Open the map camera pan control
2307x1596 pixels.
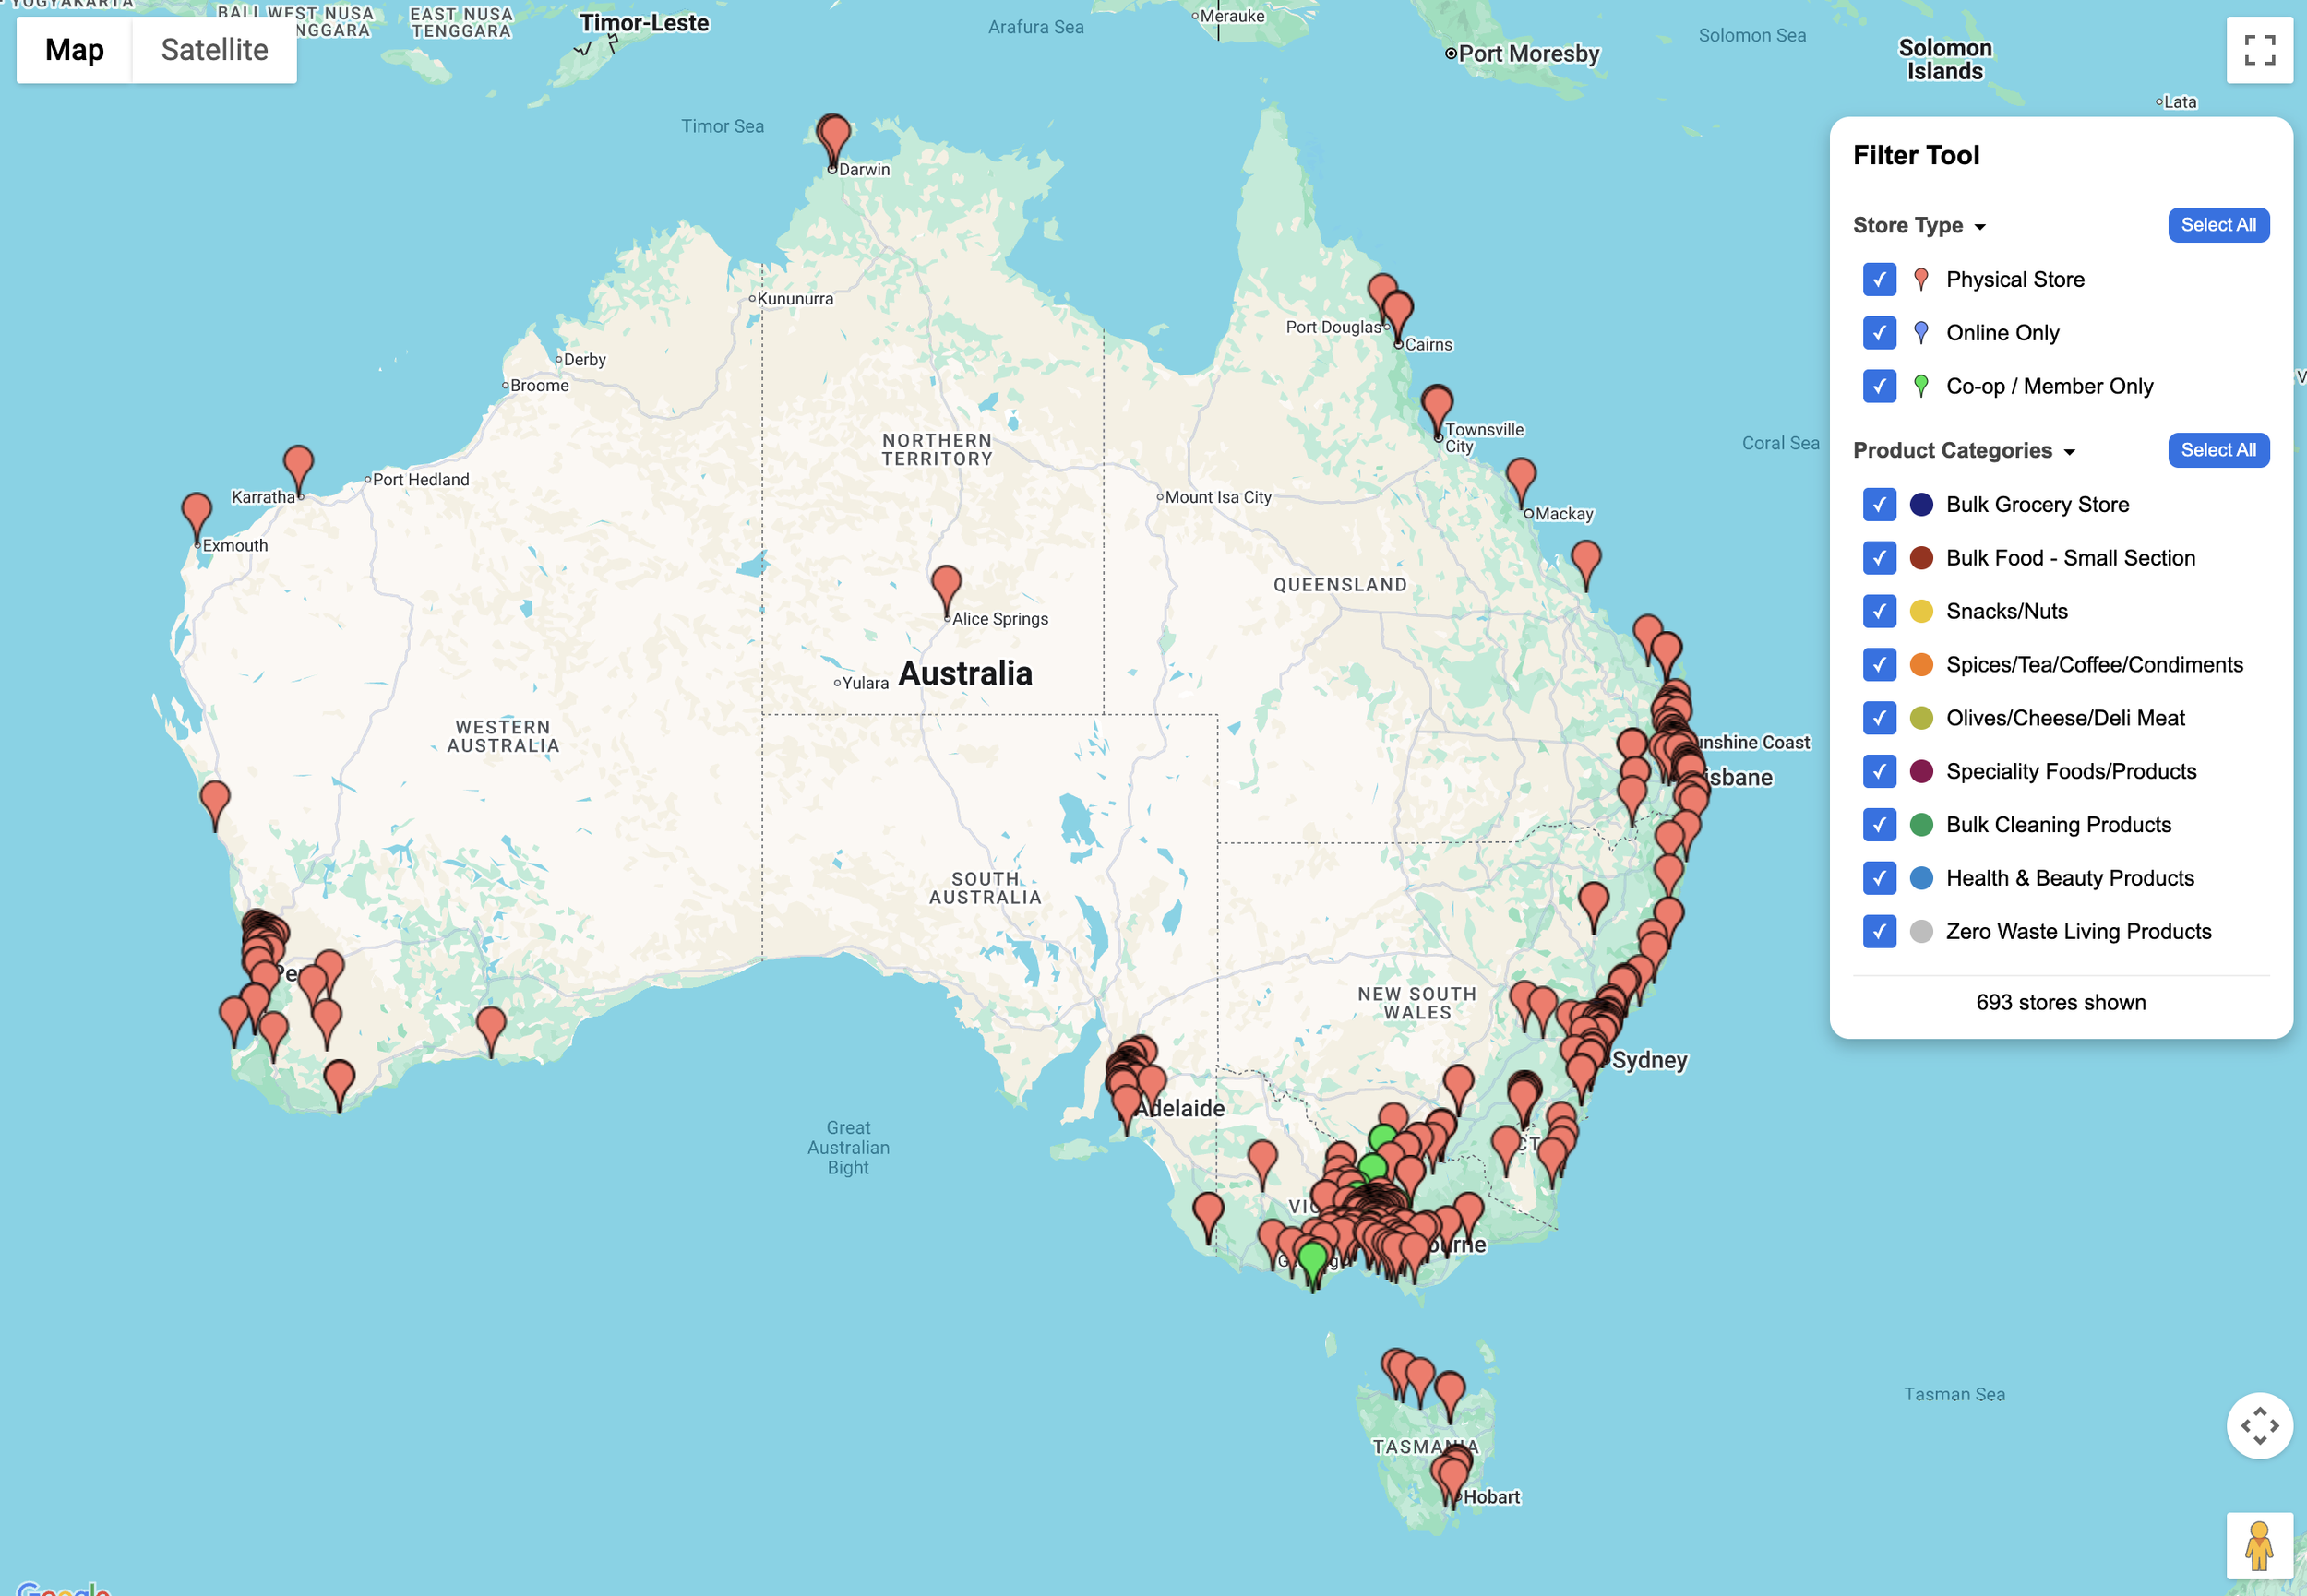2259,1425
